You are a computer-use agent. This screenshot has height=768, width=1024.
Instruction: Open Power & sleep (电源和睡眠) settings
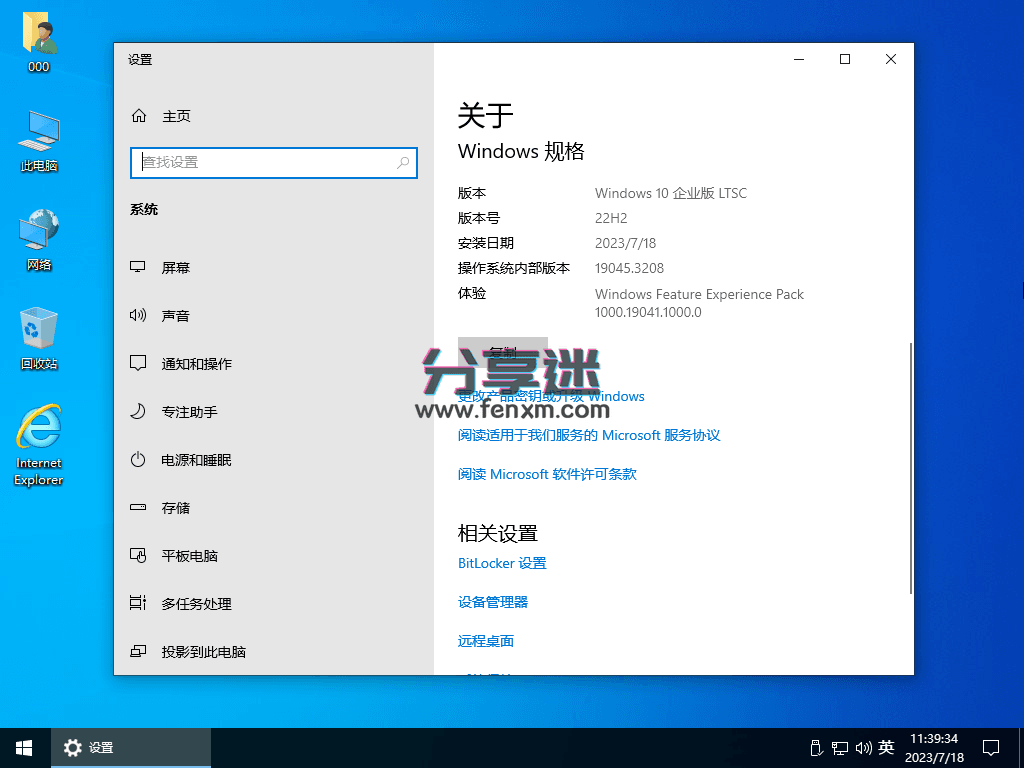click(196, 460)
